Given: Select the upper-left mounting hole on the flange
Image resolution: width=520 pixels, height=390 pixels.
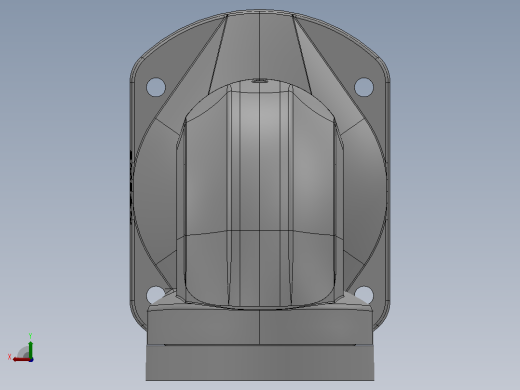Looking at the screenshot, I should pos(156,87).
